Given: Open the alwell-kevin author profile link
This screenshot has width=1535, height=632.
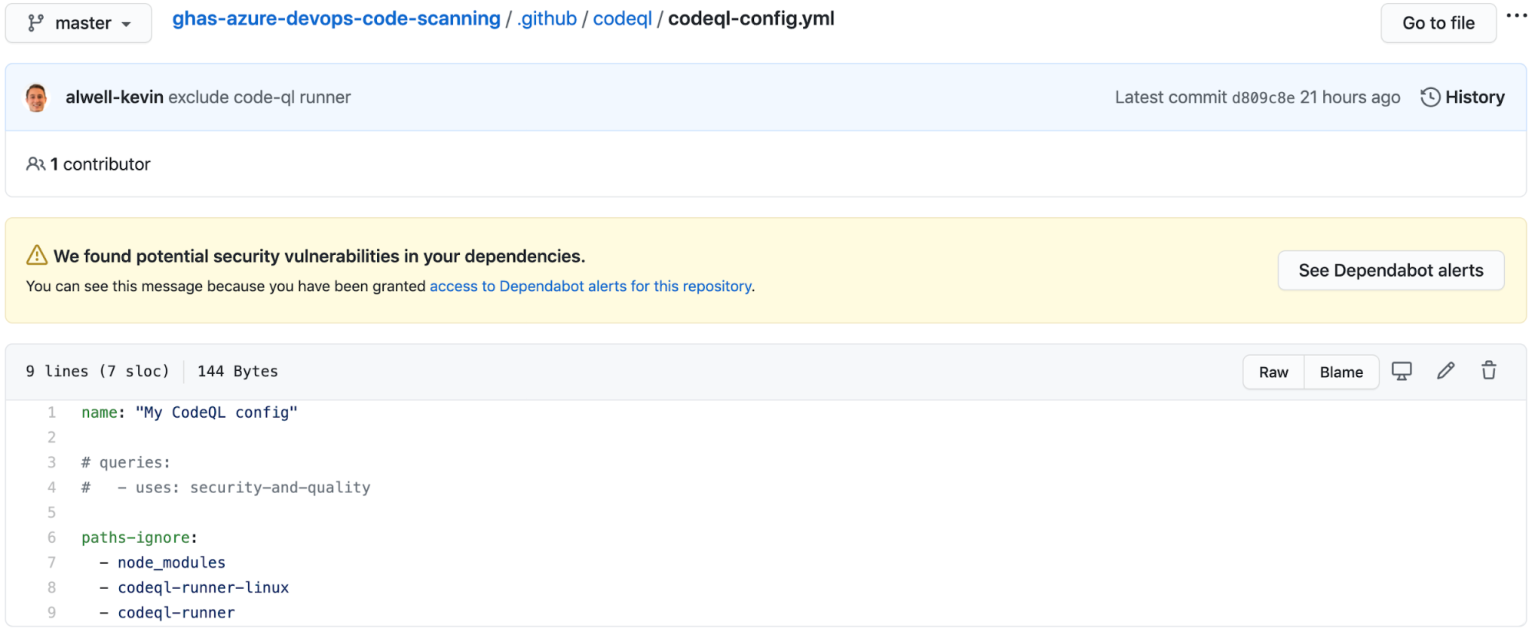Looking at the screenshot, I should point(114,98).
